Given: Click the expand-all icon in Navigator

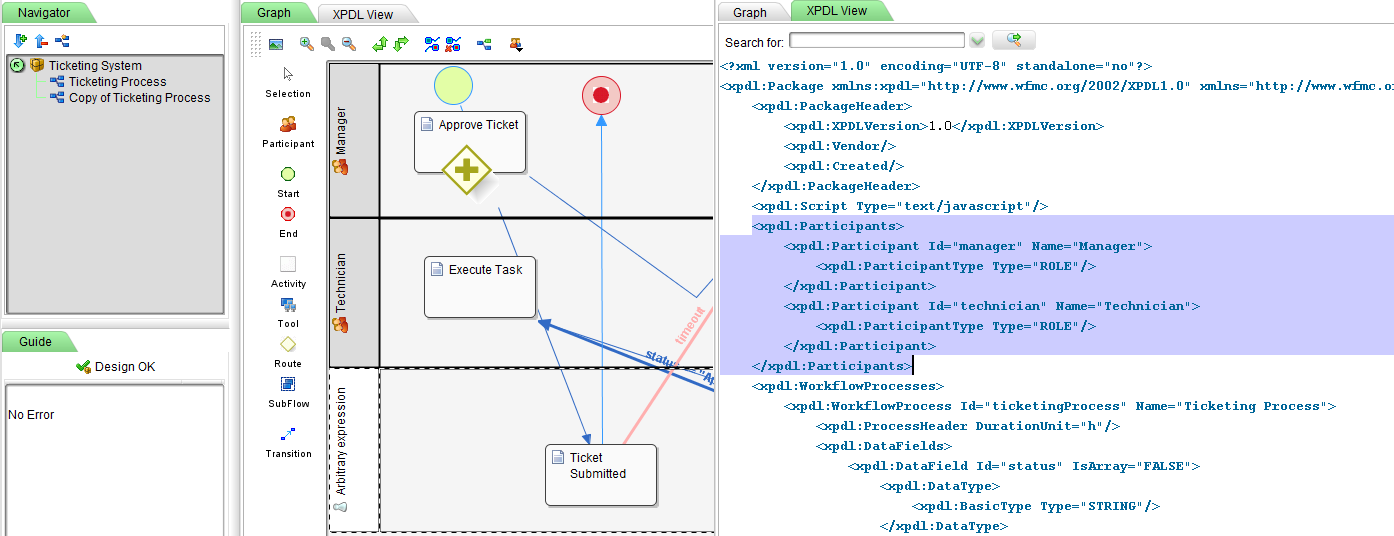Looking at the screenshot, I should pos(20,41).
